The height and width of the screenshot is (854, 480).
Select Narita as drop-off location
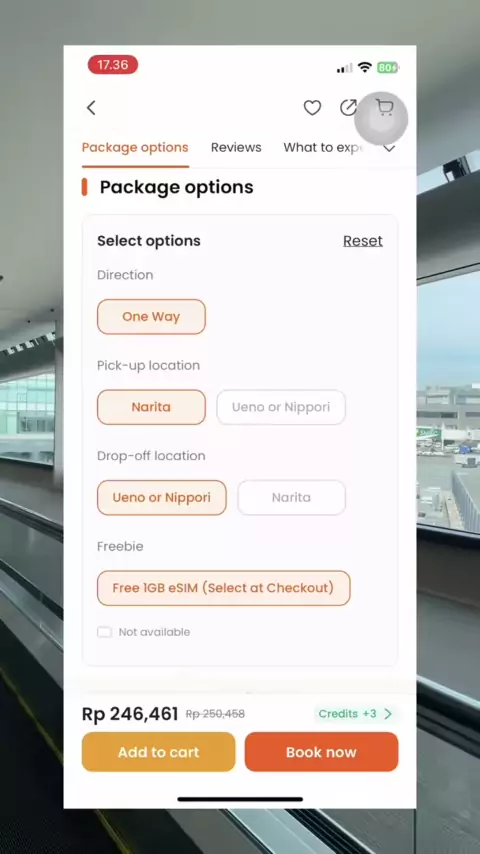click(x=291, y=497)
